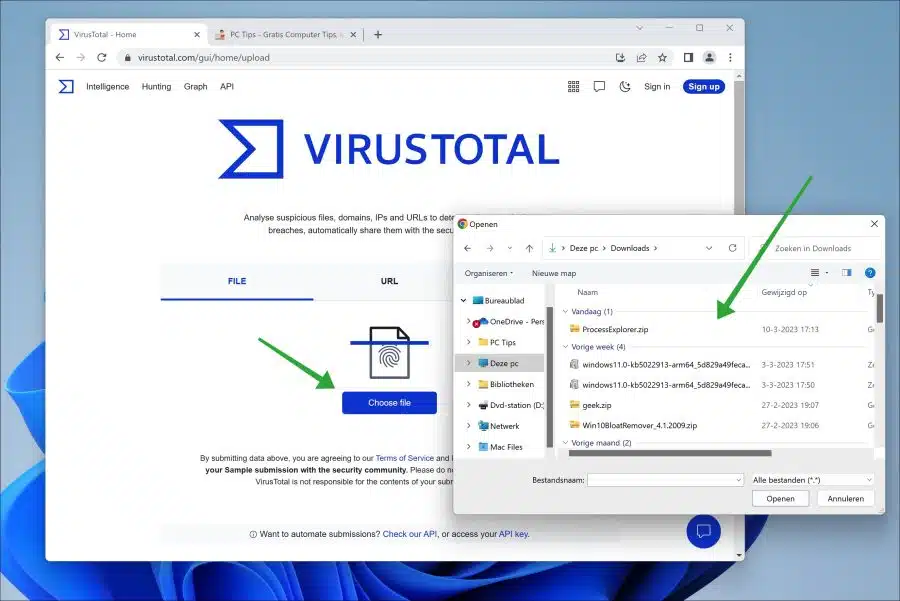Click the VirusTotal sigma logo in navbar
The image size is (900, 601).
click(x=66, y=87)
